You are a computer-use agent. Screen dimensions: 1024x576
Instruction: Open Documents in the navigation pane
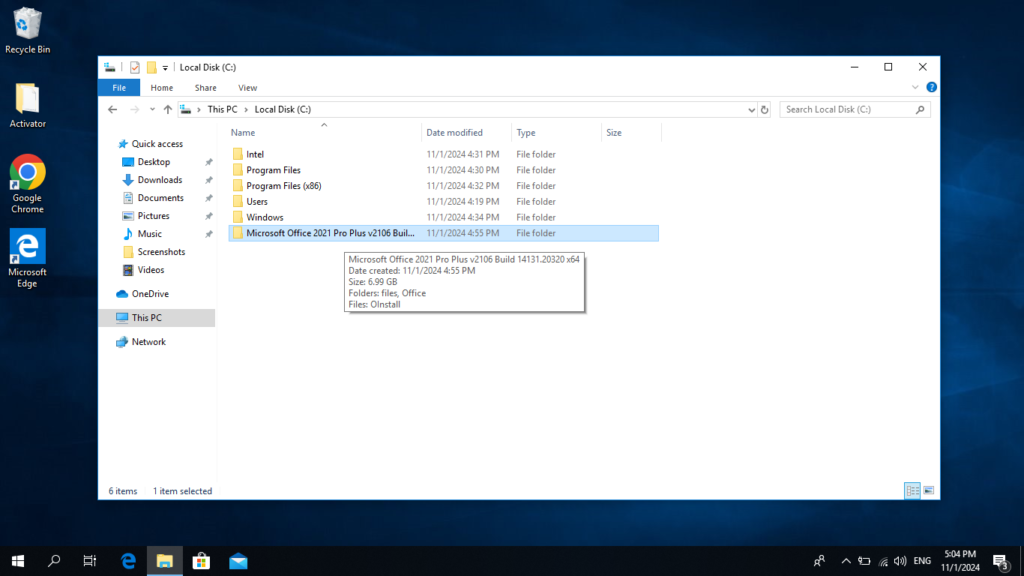[x=160, y=198]
